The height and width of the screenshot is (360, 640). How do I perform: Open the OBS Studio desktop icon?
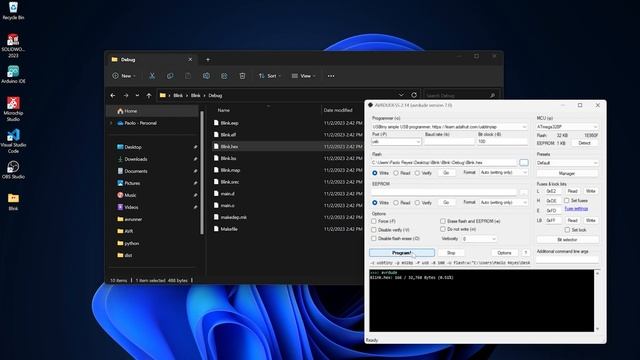click(13, 169)
